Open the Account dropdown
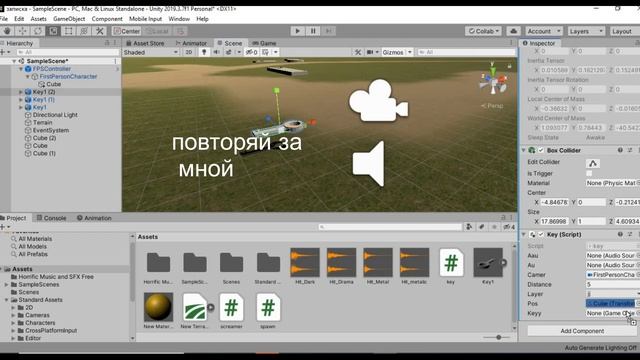Image resolution: width=640 pixels, height=360 pixels. [x=544, y=31]
